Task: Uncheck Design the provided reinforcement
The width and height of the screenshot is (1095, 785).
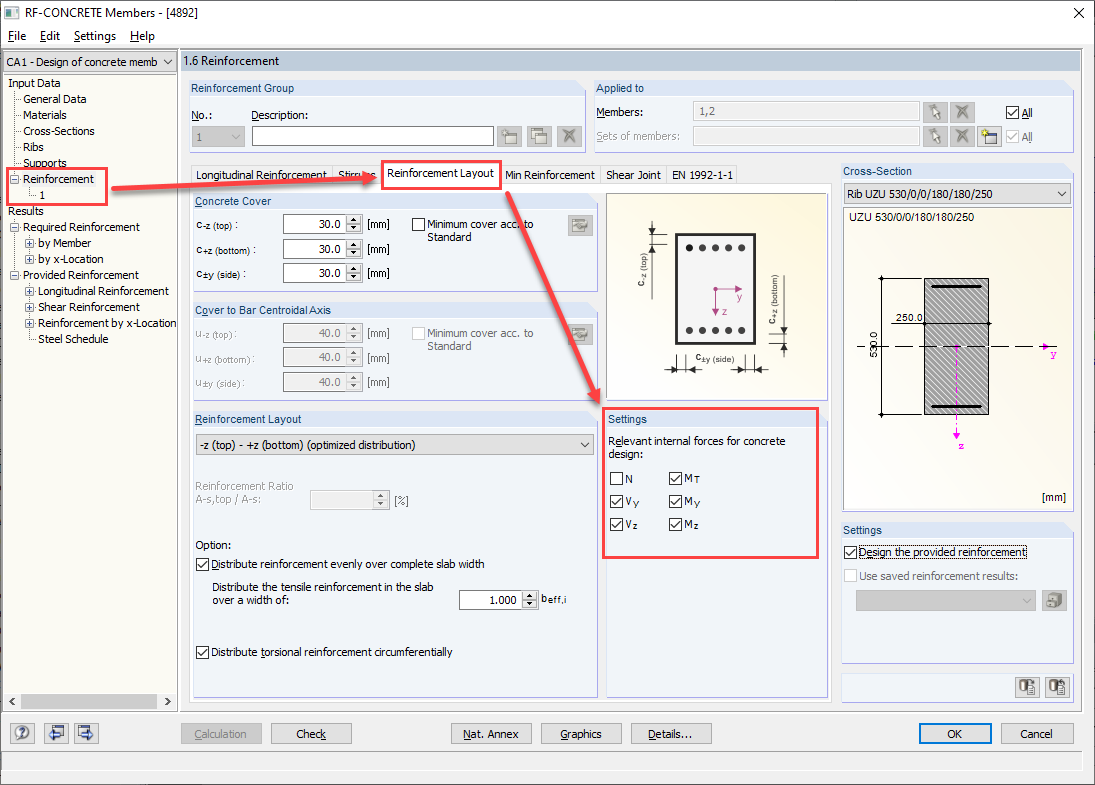Action: click(851, 552)
